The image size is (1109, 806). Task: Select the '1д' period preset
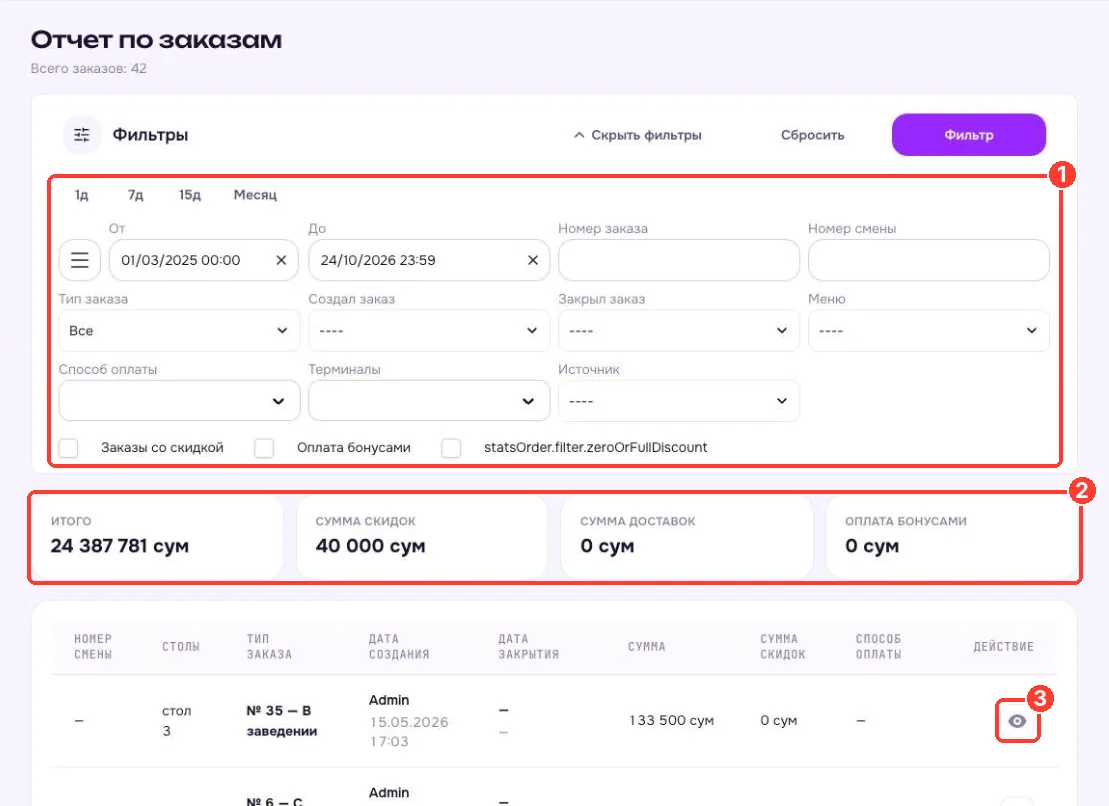(81, 195)
